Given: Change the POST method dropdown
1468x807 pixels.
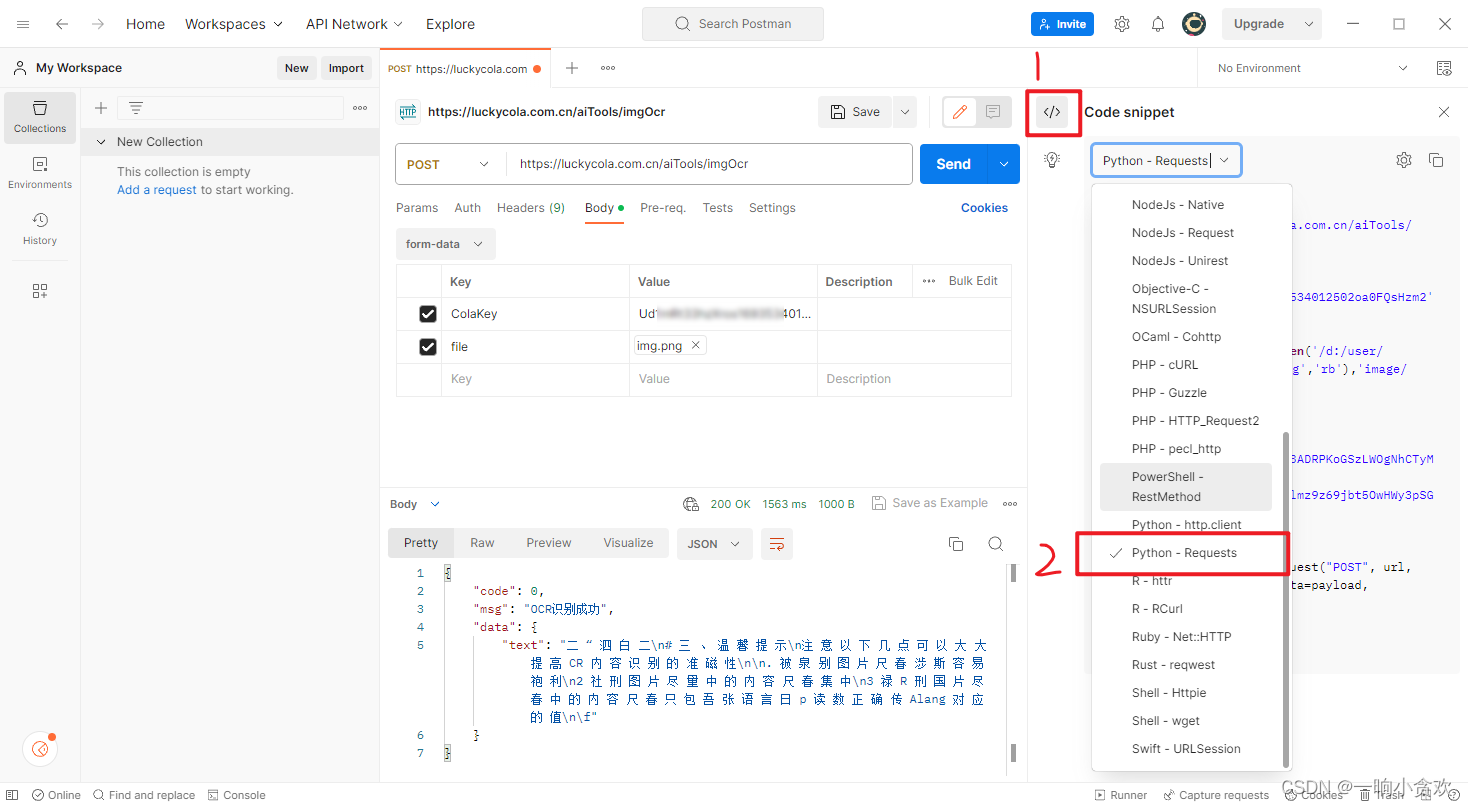Looking at the screenshot, I should click(x=450, y=164).
